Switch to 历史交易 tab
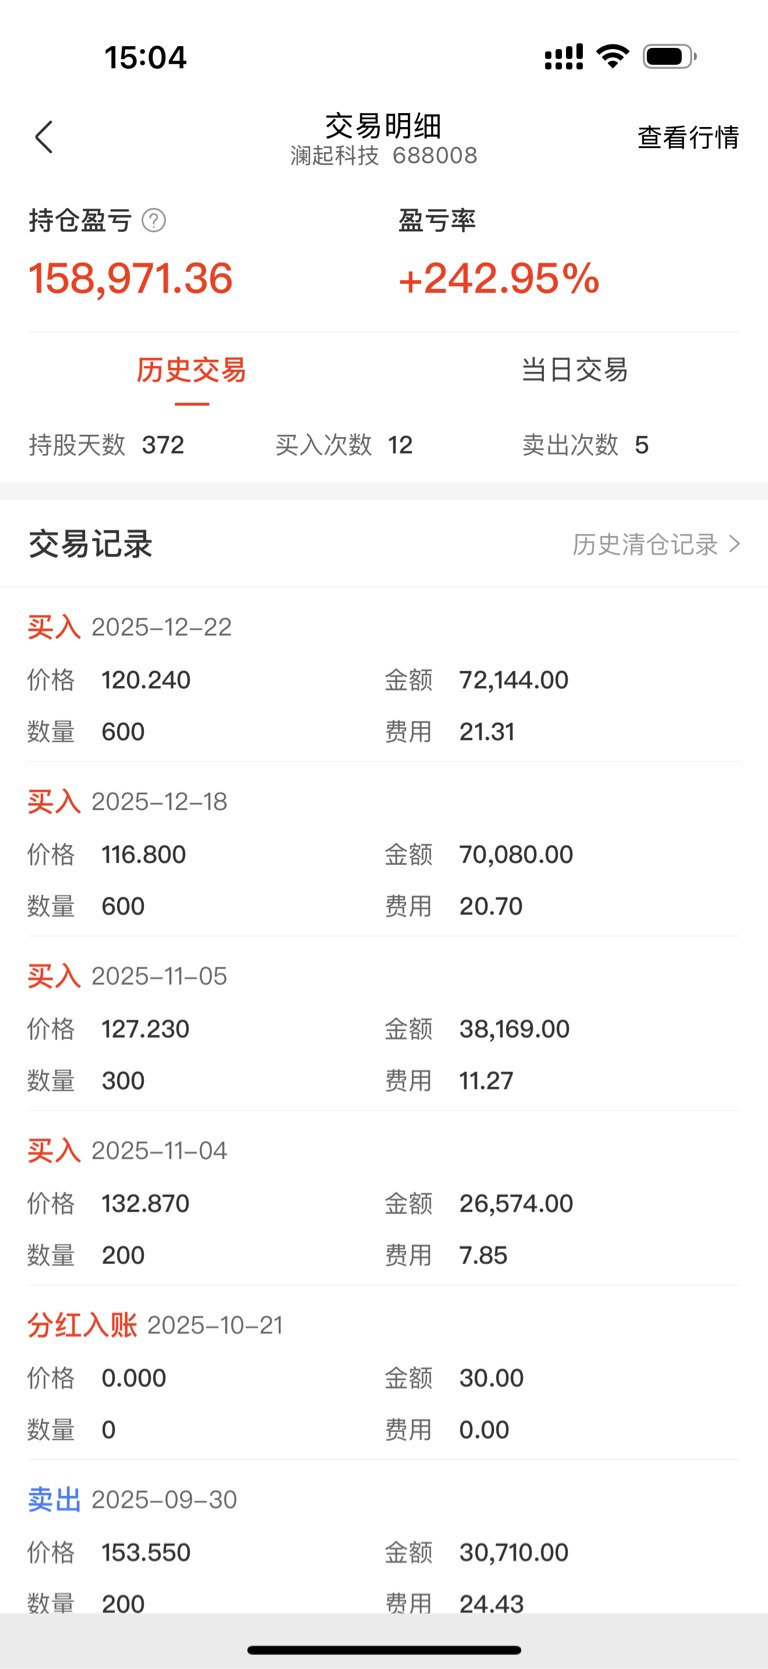The image size is (768, 1669). [191, 370]
